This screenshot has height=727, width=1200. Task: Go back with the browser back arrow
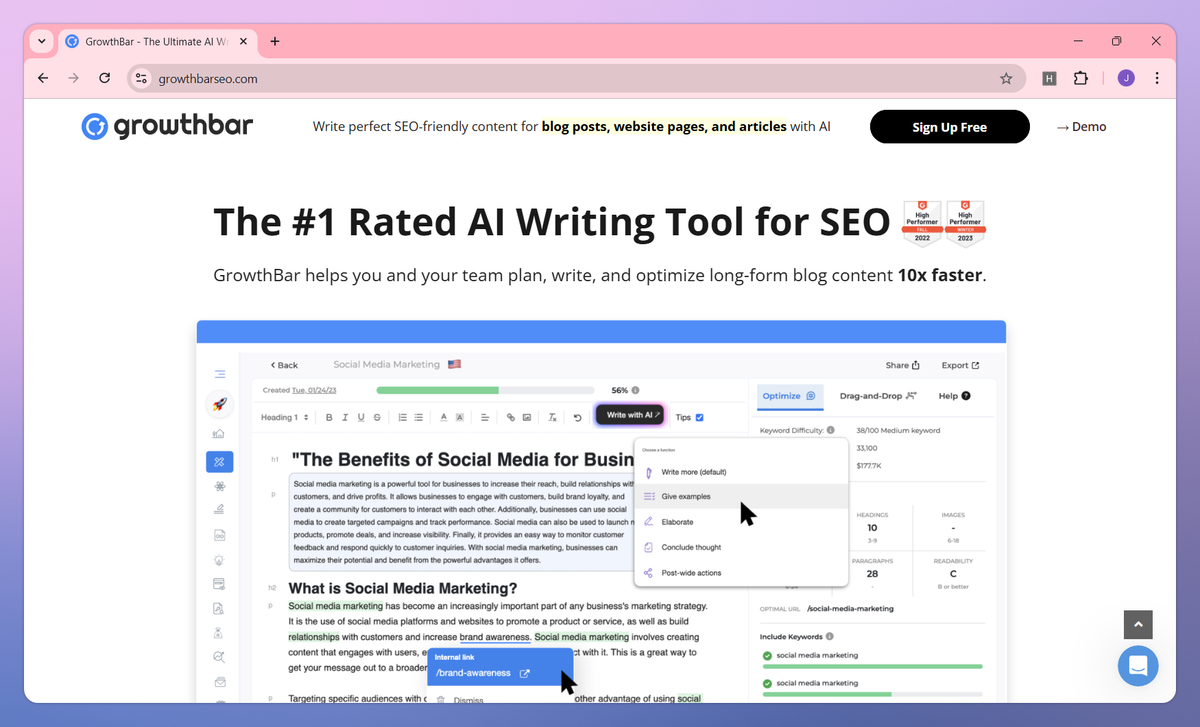point(42,78)
